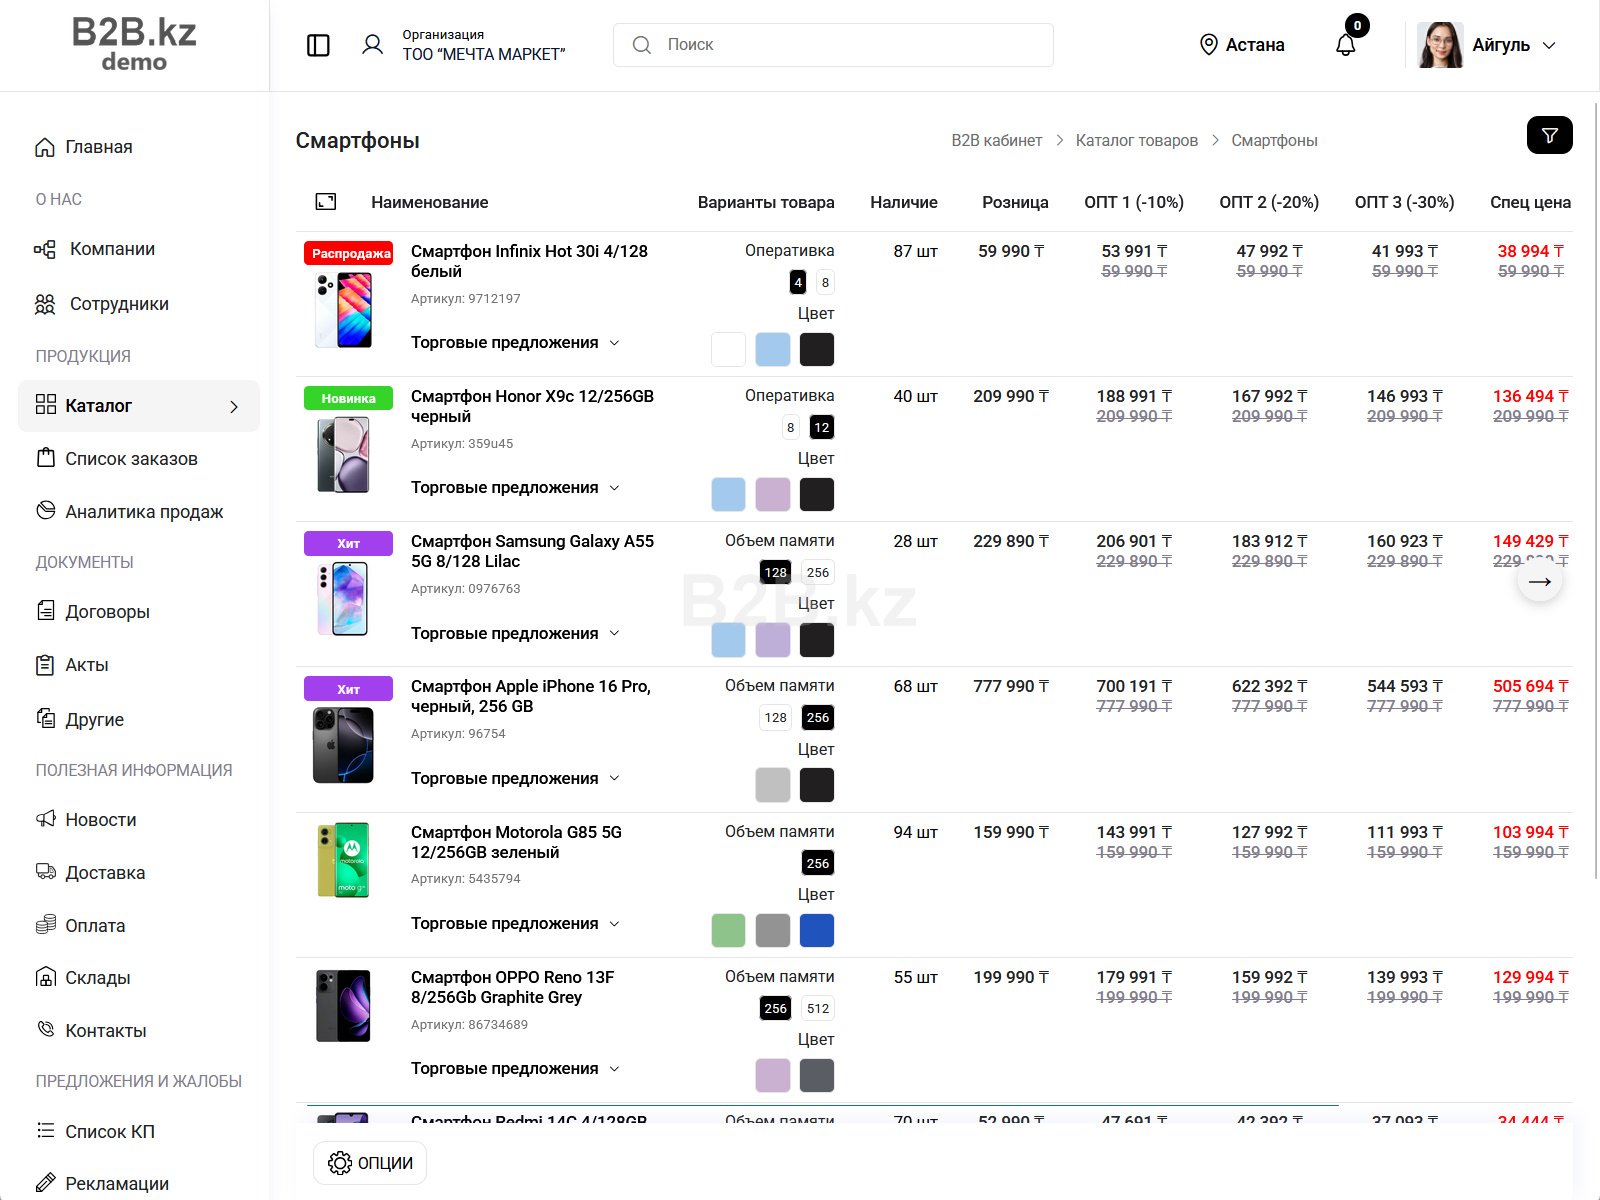Open the notifications bell
1600x1200 pixels.
pyautogui.click(x=1346, y=45)
